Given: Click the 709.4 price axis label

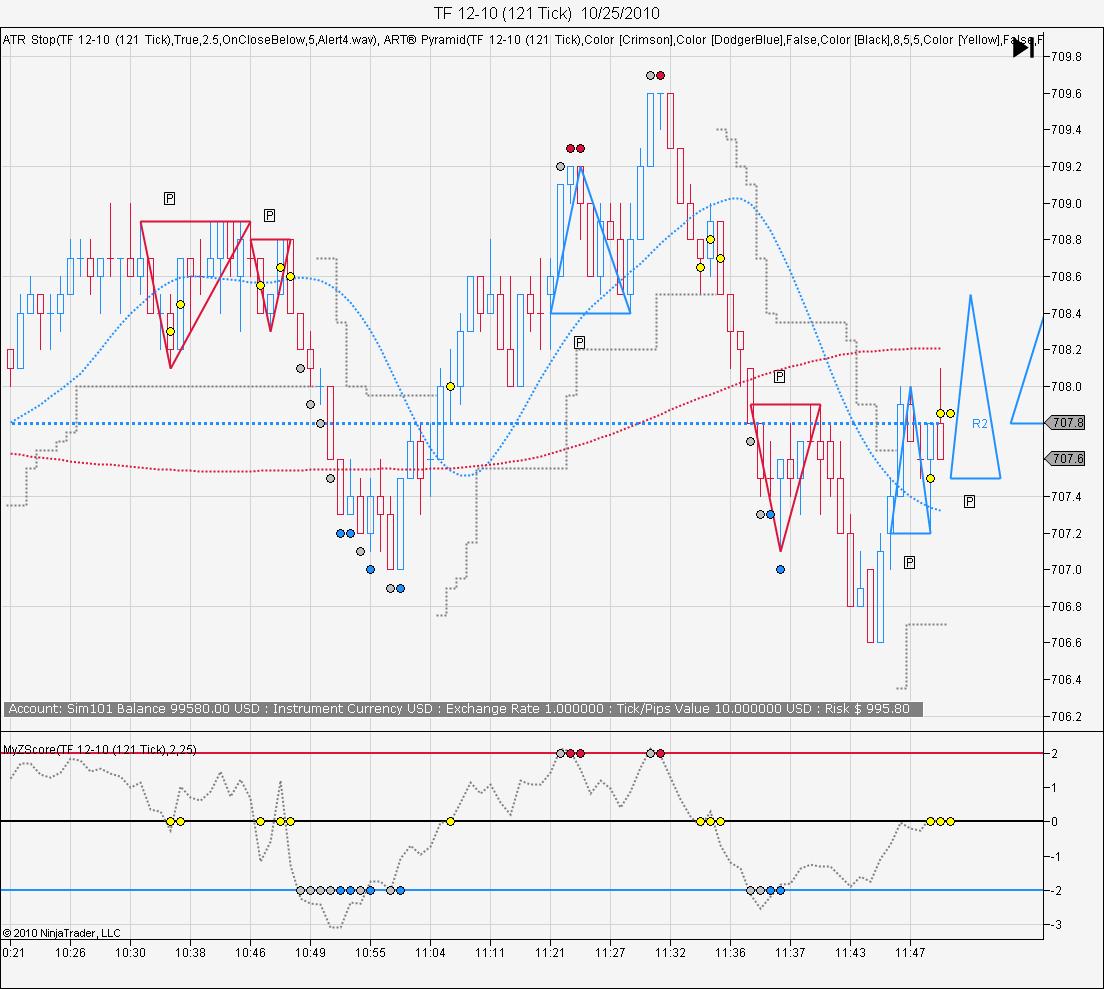Looking at the screenshot, I should pyautogui.click(x=1066, y=130).
